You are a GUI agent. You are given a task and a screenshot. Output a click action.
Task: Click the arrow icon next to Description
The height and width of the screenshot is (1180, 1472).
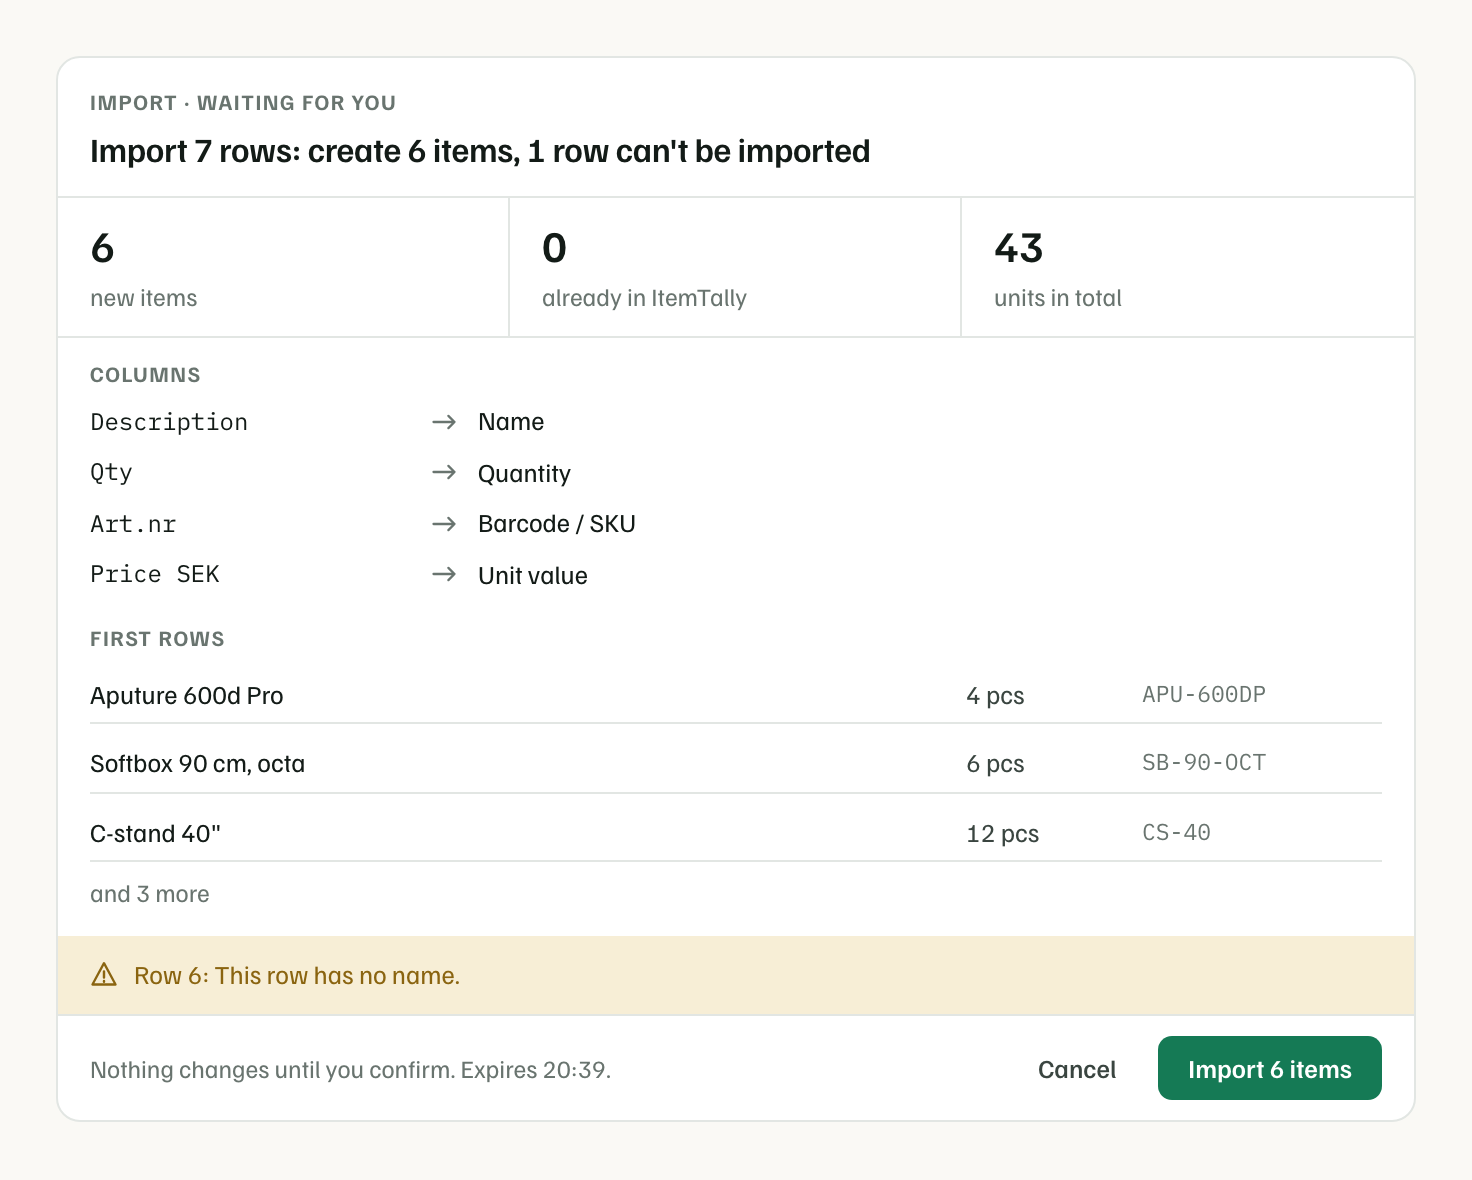tap(444, 422)
